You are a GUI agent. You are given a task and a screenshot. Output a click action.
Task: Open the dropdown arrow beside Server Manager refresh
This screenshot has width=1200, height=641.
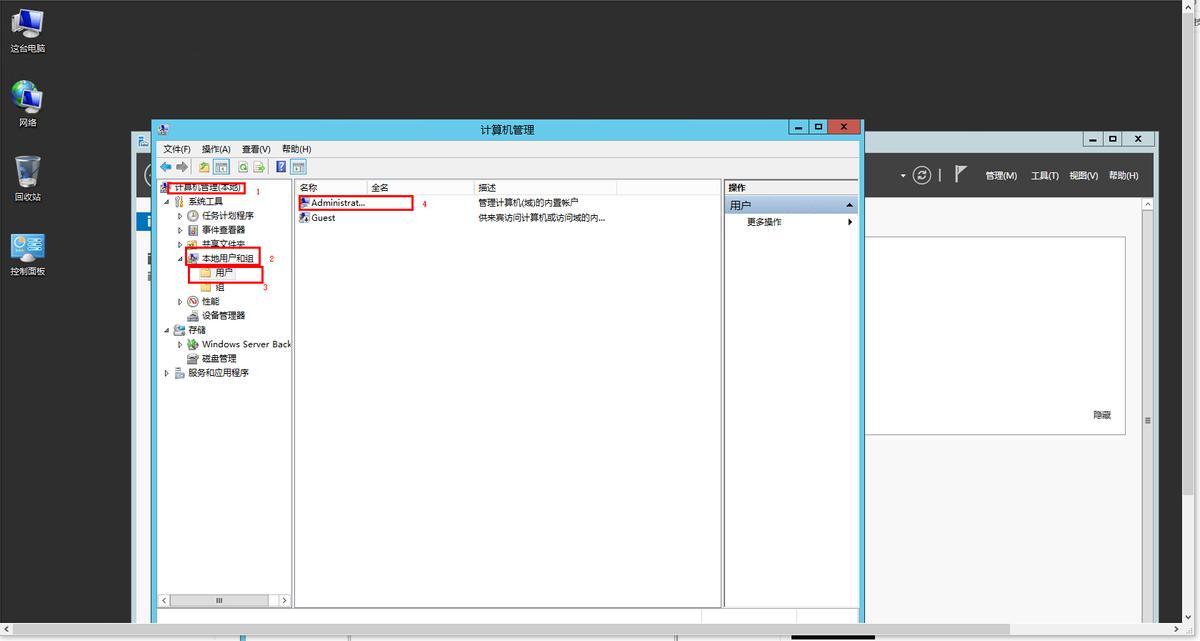tap(903, 175)
